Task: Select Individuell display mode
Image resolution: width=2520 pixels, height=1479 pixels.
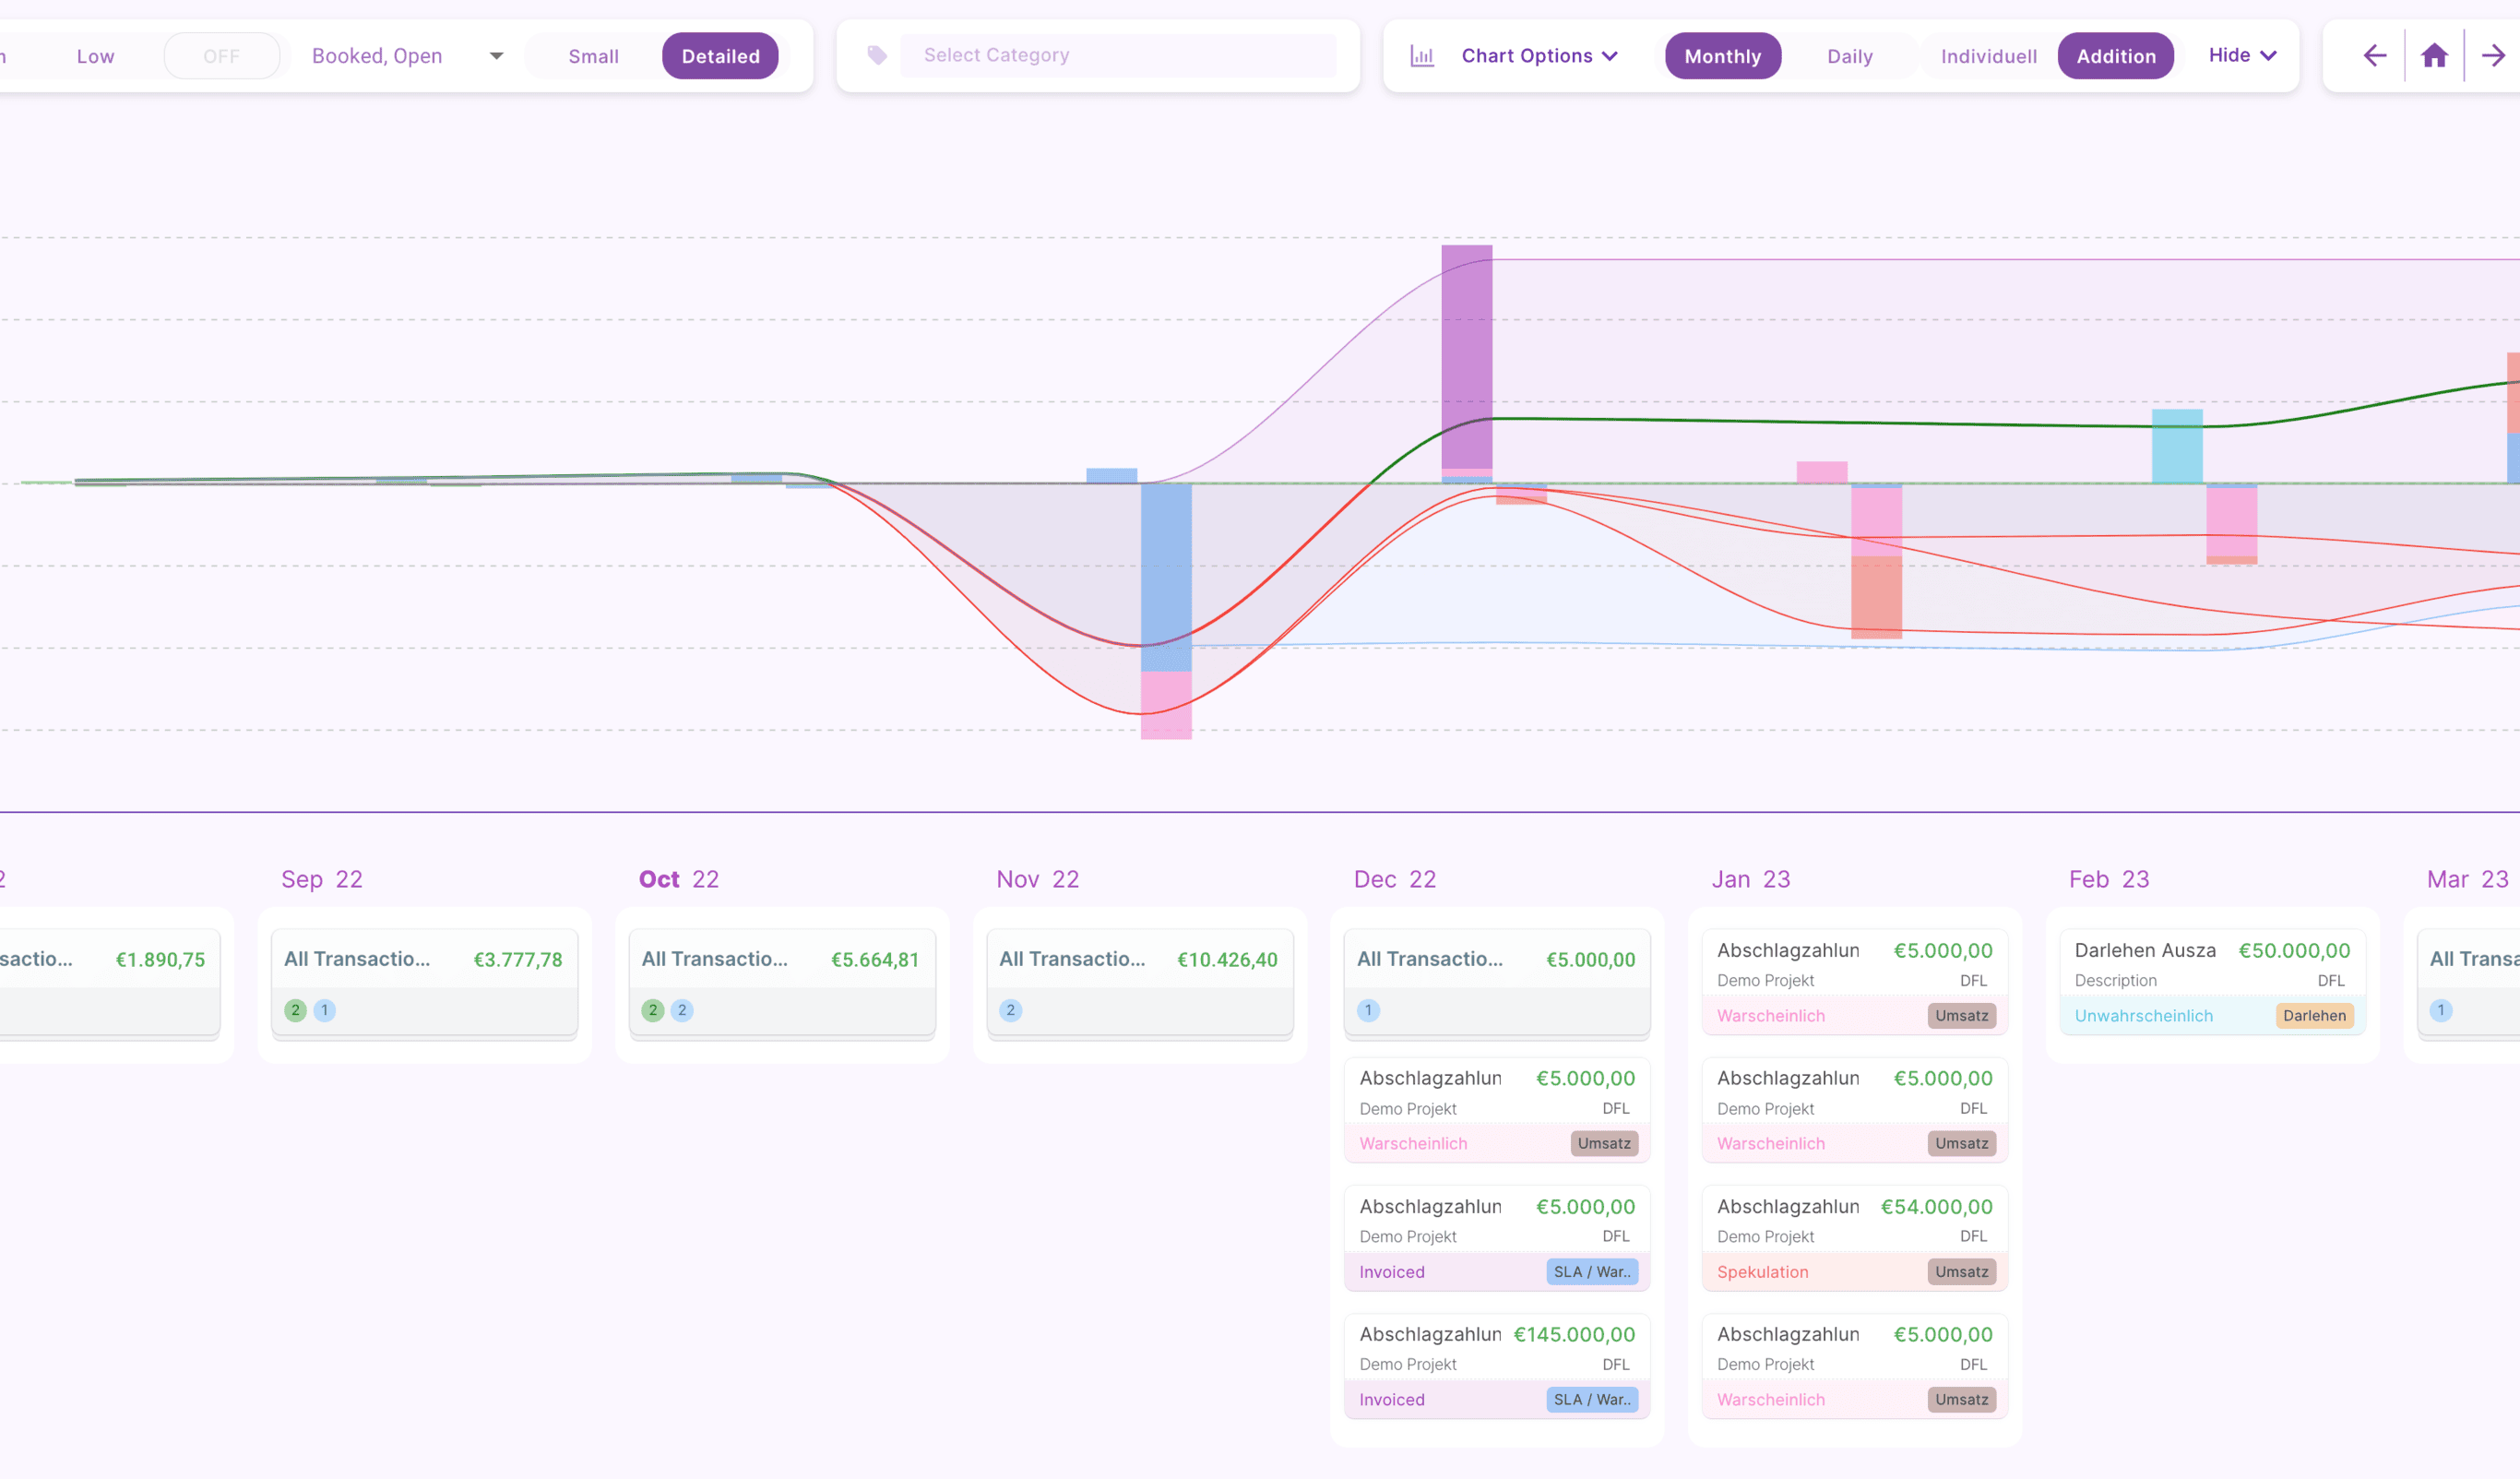Action: point(1988,56)
